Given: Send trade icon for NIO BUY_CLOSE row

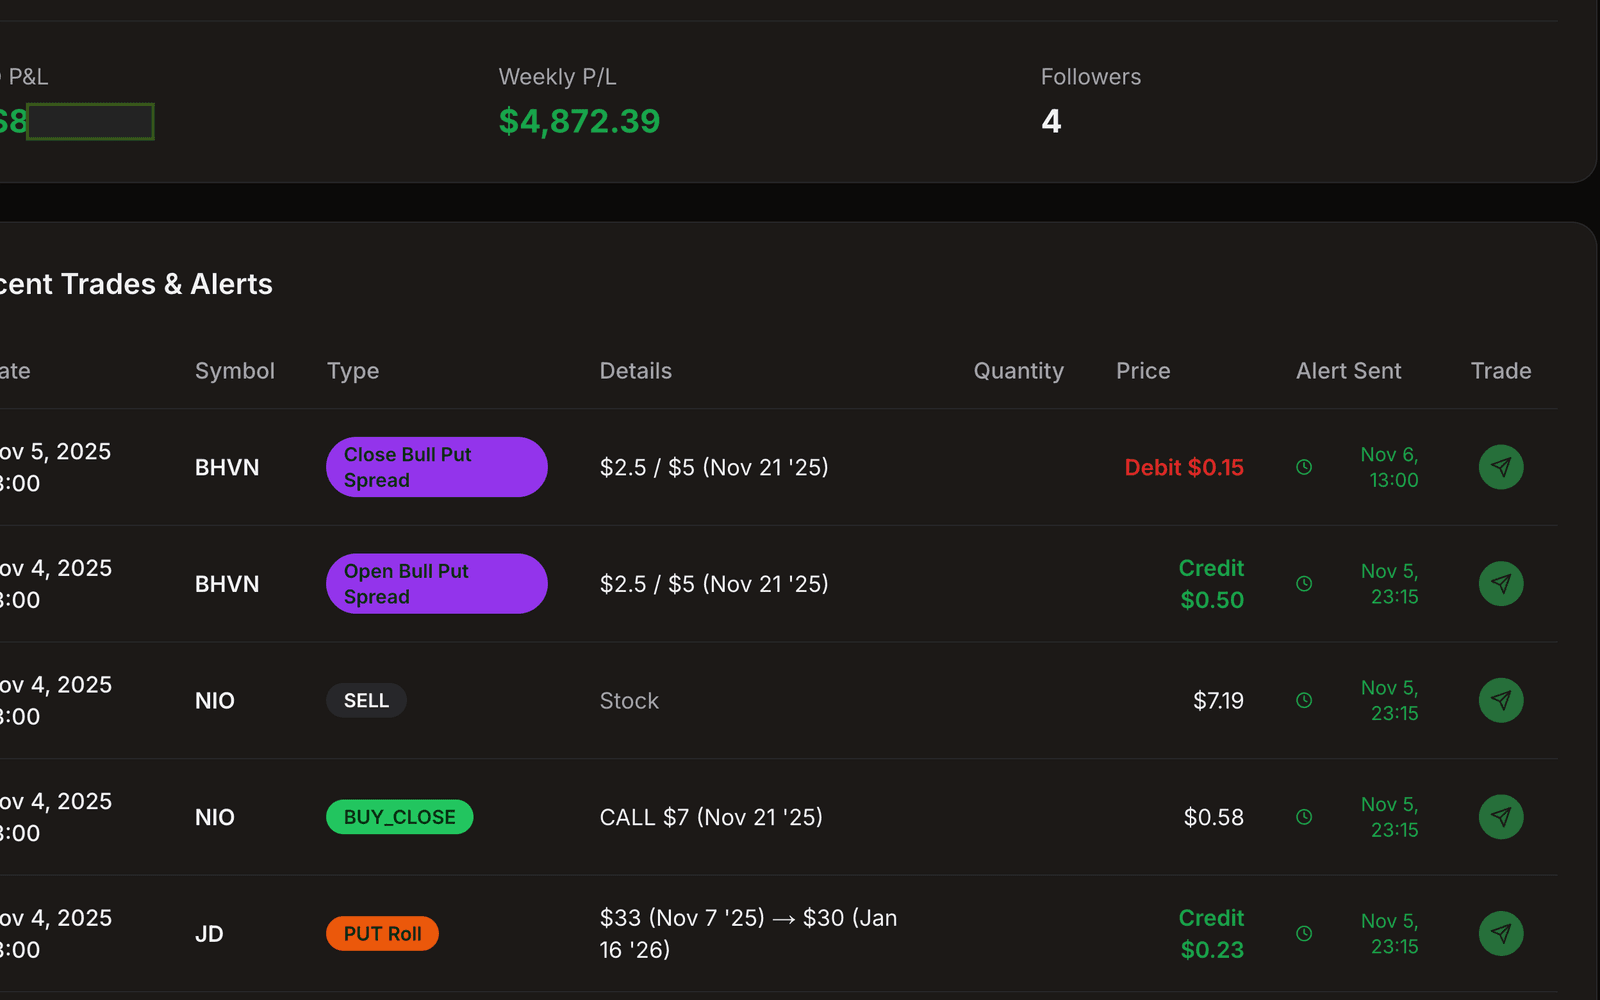Looking at the screenshot, I should (1501, 817).
